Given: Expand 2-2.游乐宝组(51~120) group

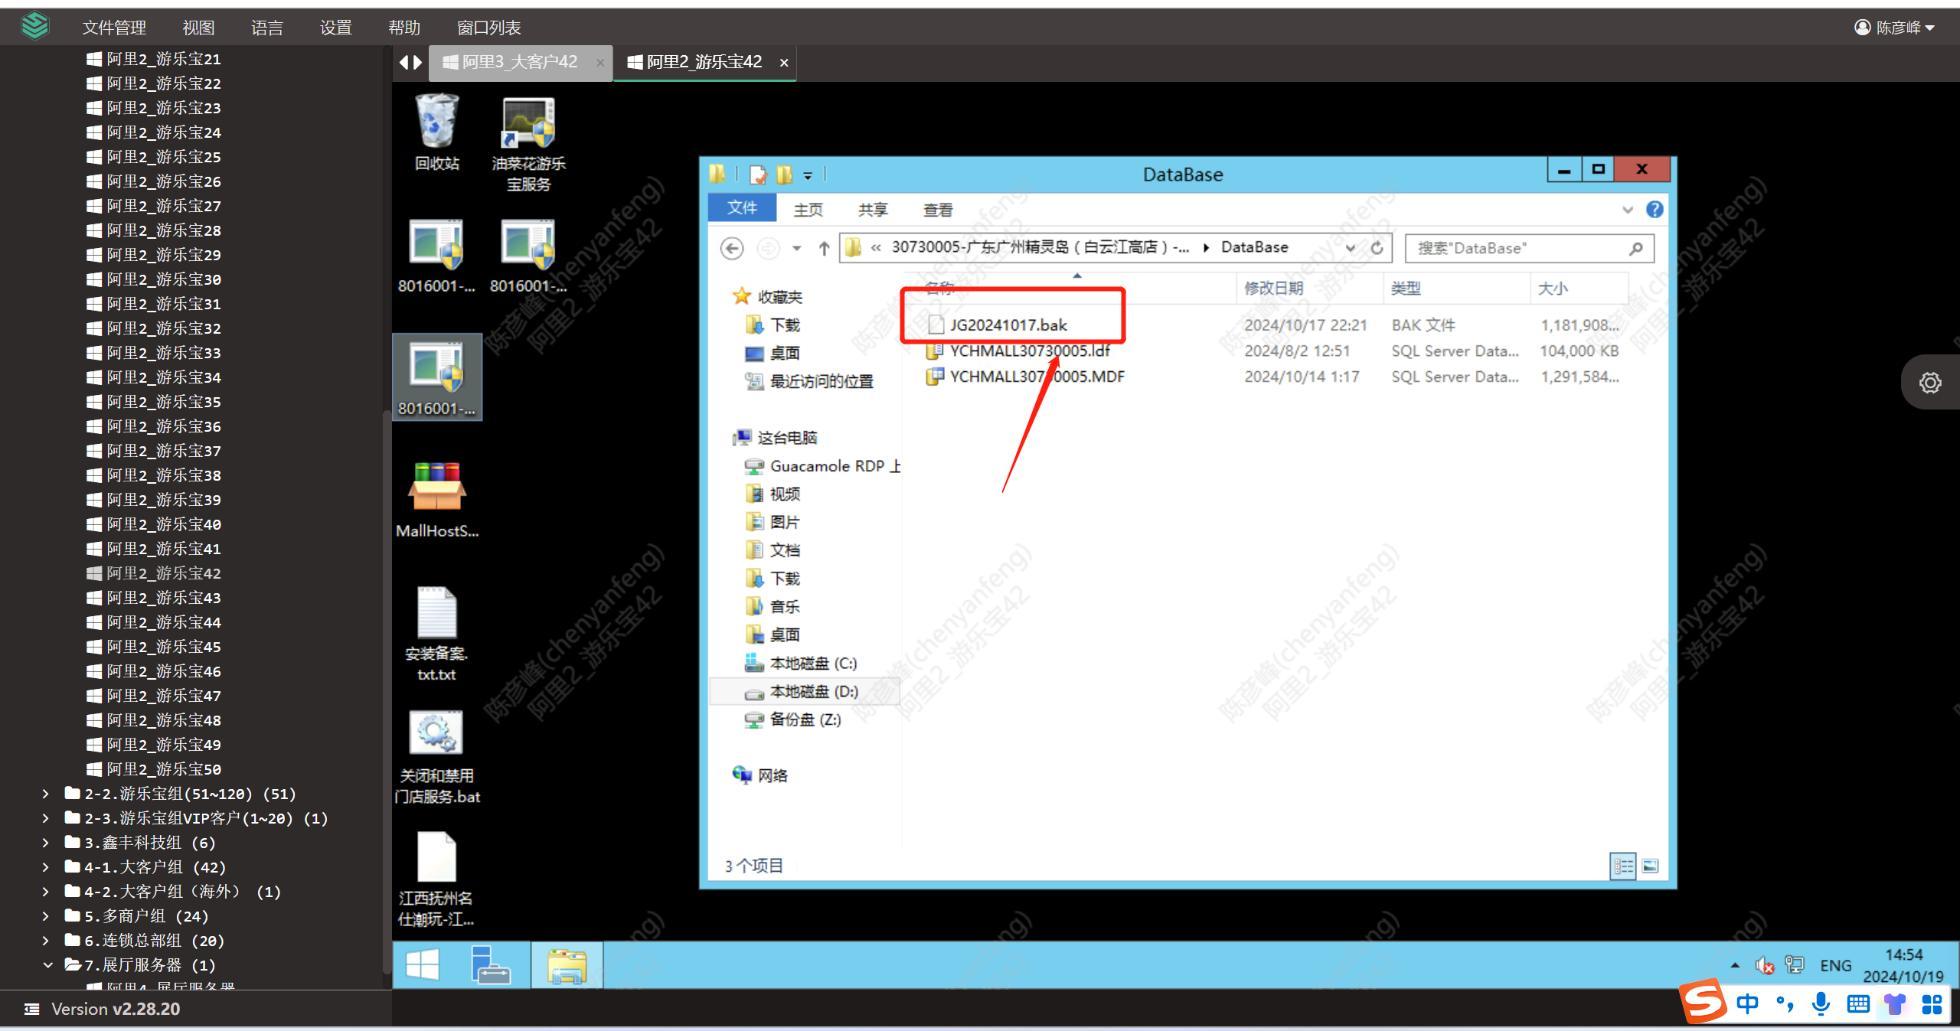Looking at the screenshot, I should 46,794.
